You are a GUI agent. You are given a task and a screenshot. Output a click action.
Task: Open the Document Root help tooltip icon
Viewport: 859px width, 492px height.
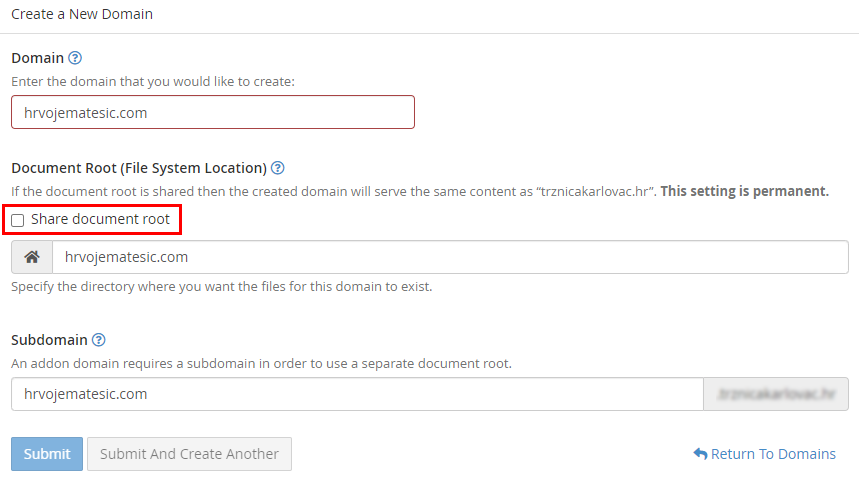pos(278,168)
